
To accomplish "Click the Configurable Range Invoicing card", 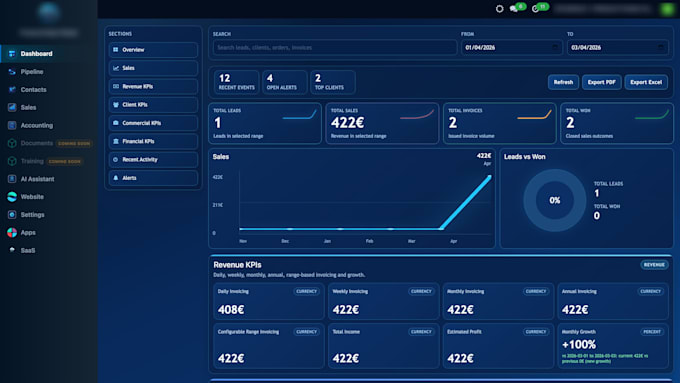I will coord(268,346).
